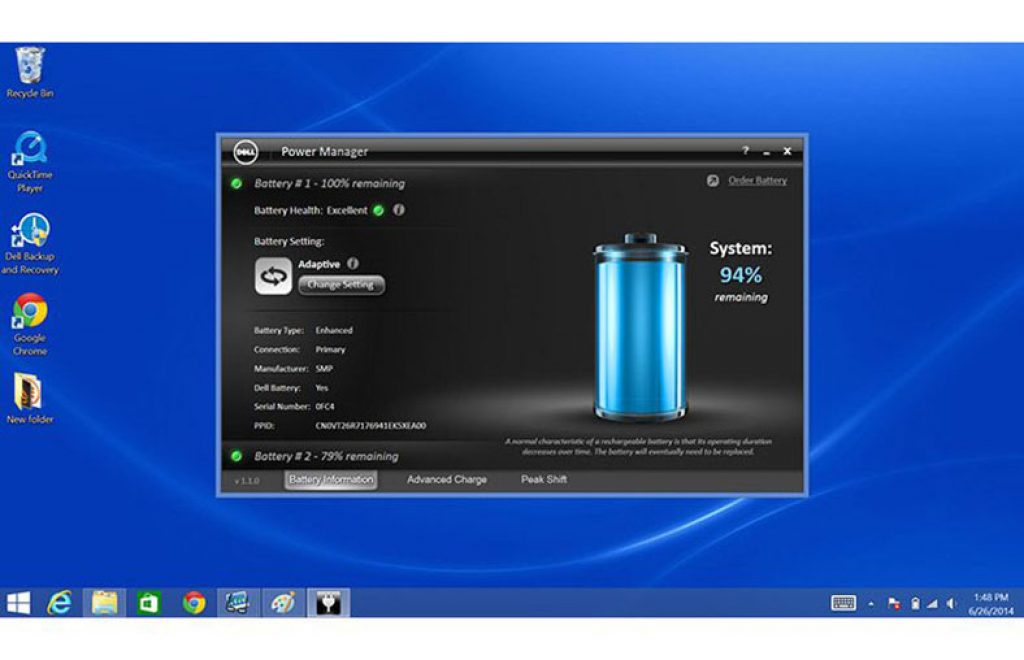Screen dimensions: 1024x660
Task: Expand the Battery # 2 section
Action: (x=326, y=456)
